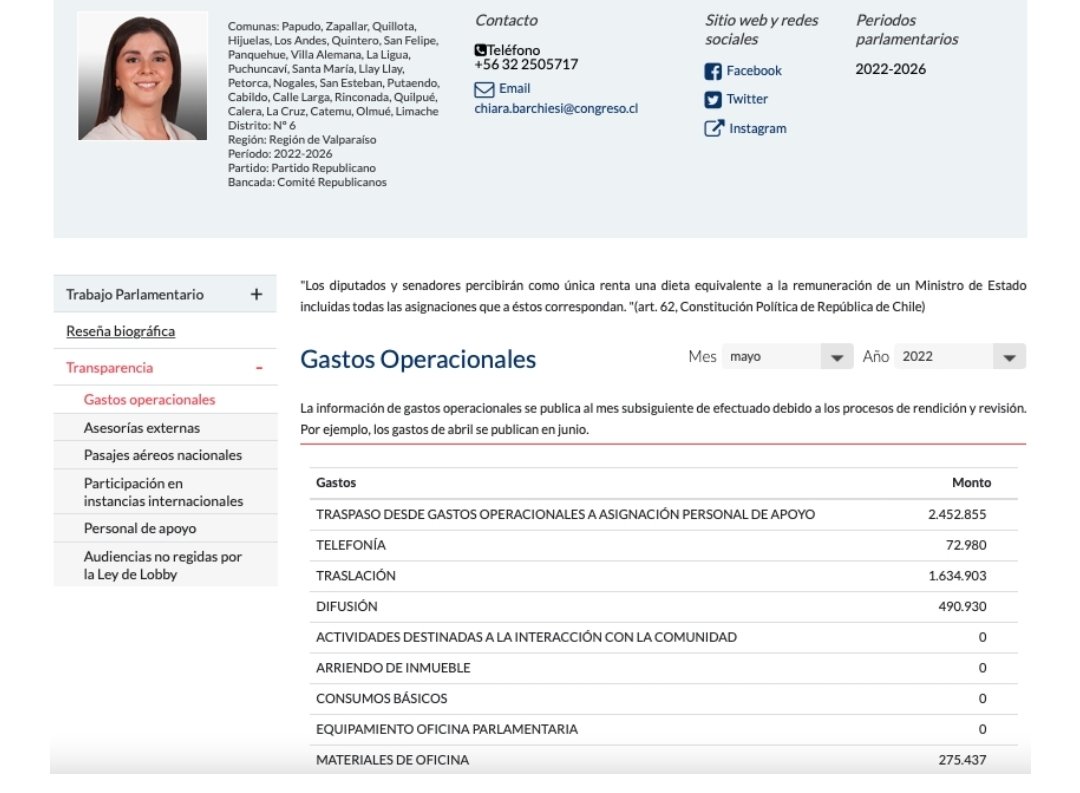1080x793 pixels.
Task: Click the amount 2.452.855
Action: click(957, 514)
